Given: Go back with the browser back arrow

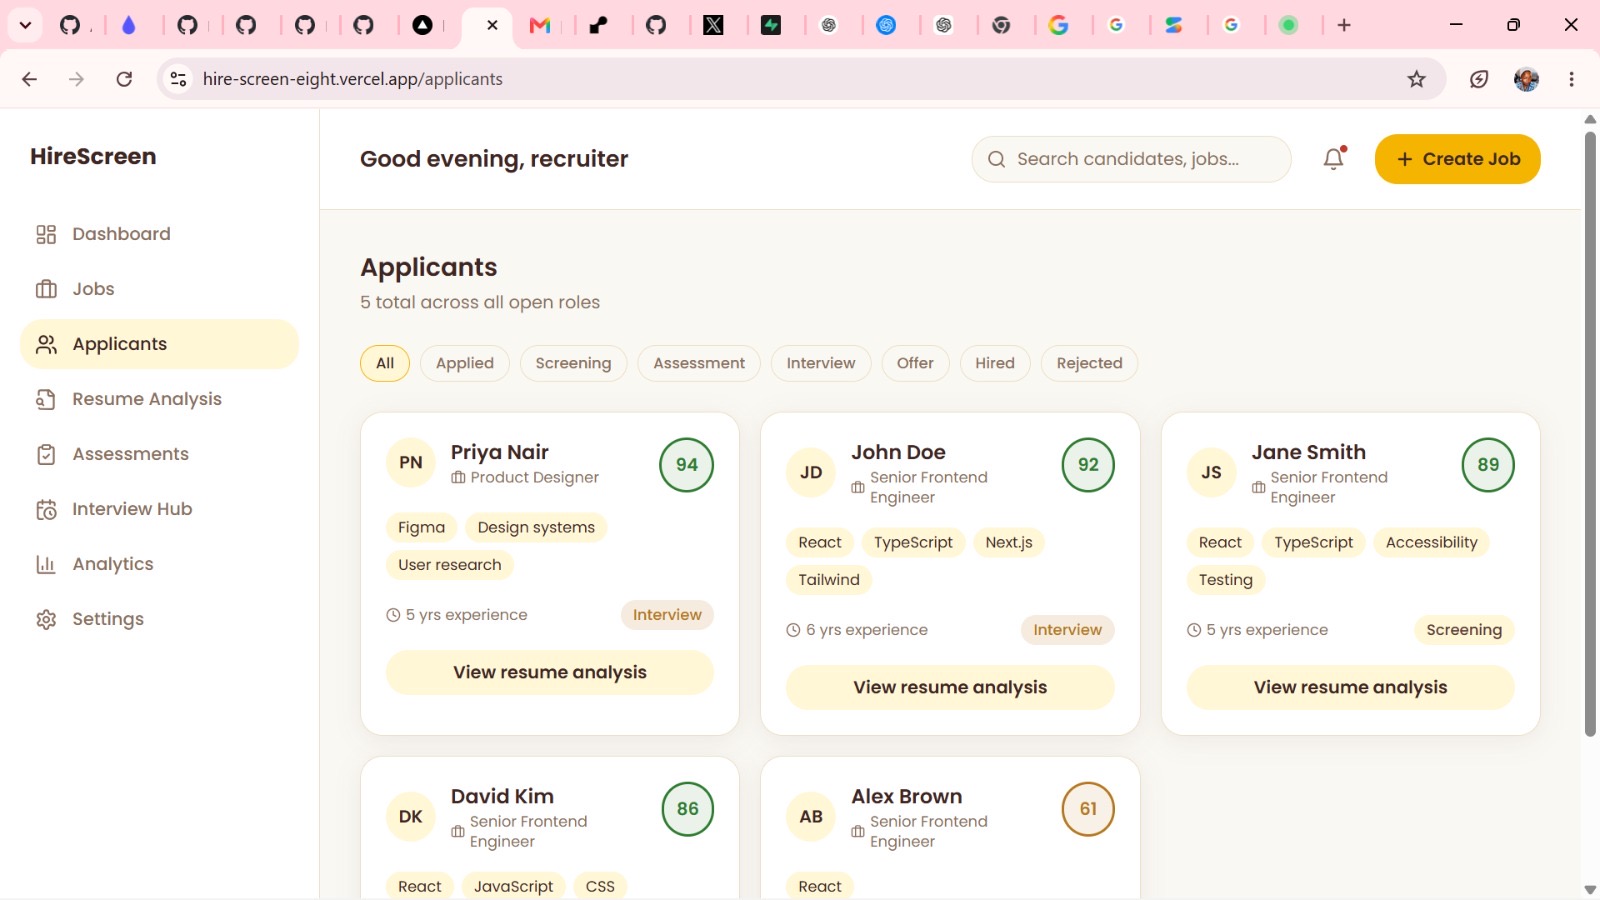Looking at the screenshot, I should point(29,79).
